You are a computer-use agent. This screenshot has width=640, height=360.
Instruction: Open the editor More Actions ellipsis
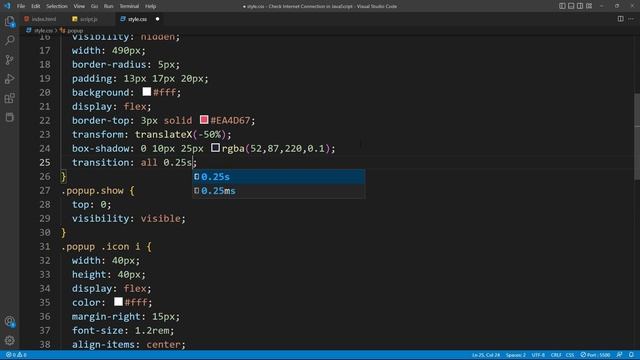[631, 19]
